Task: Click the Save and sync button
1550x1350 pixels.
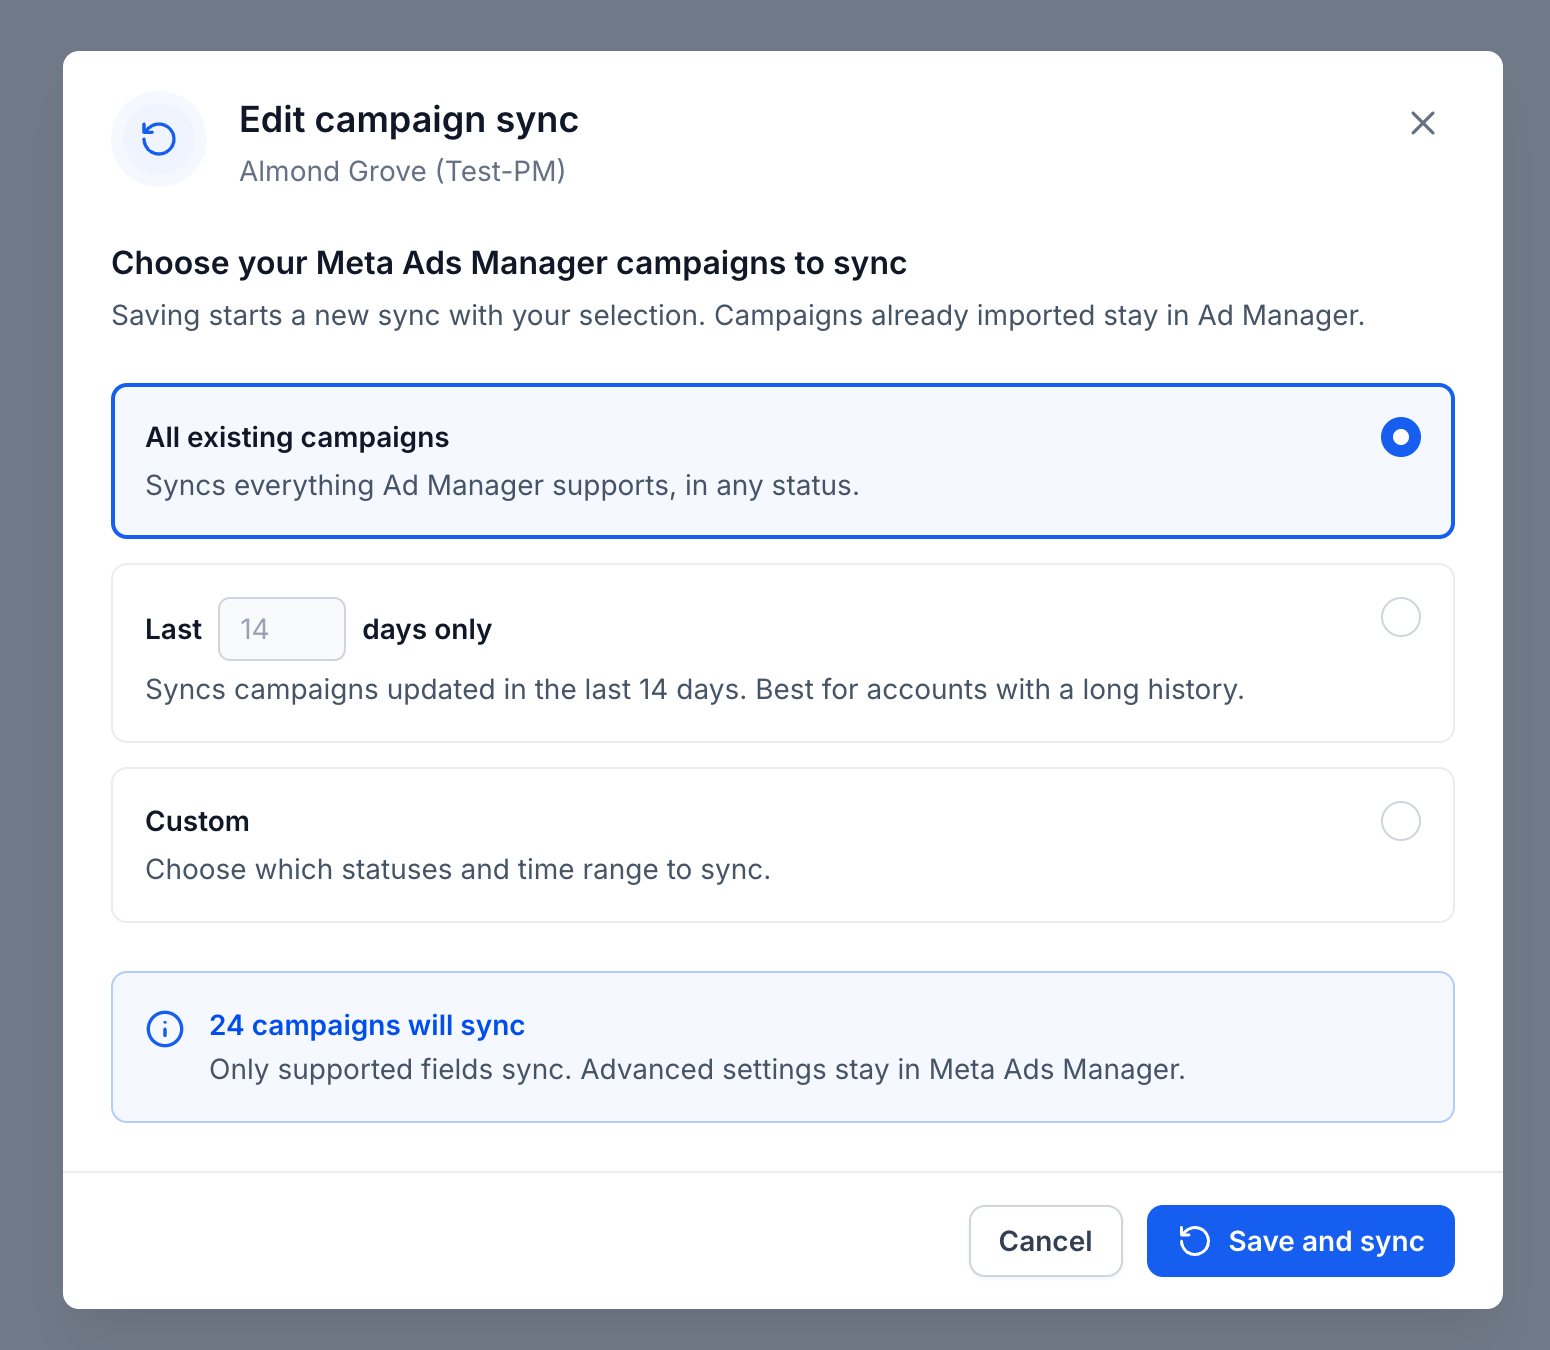Action: 1300,1241
